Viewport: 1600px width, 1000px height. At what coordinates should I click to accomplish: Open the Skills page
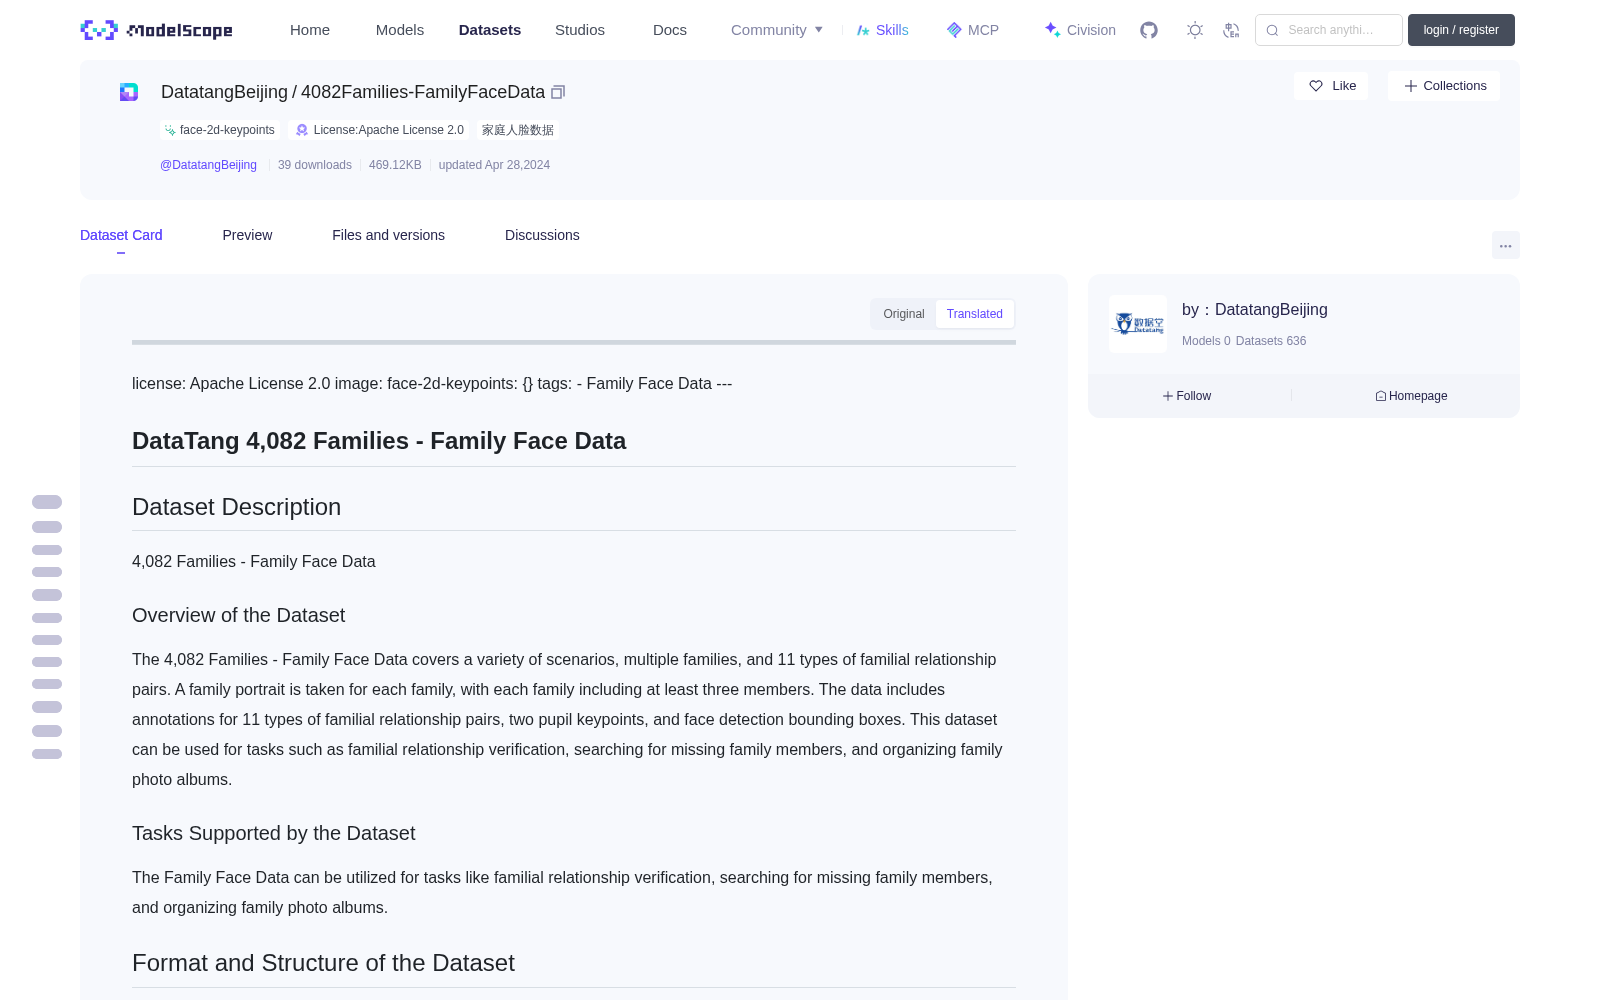pyautogui.click(x=882, y=30)
